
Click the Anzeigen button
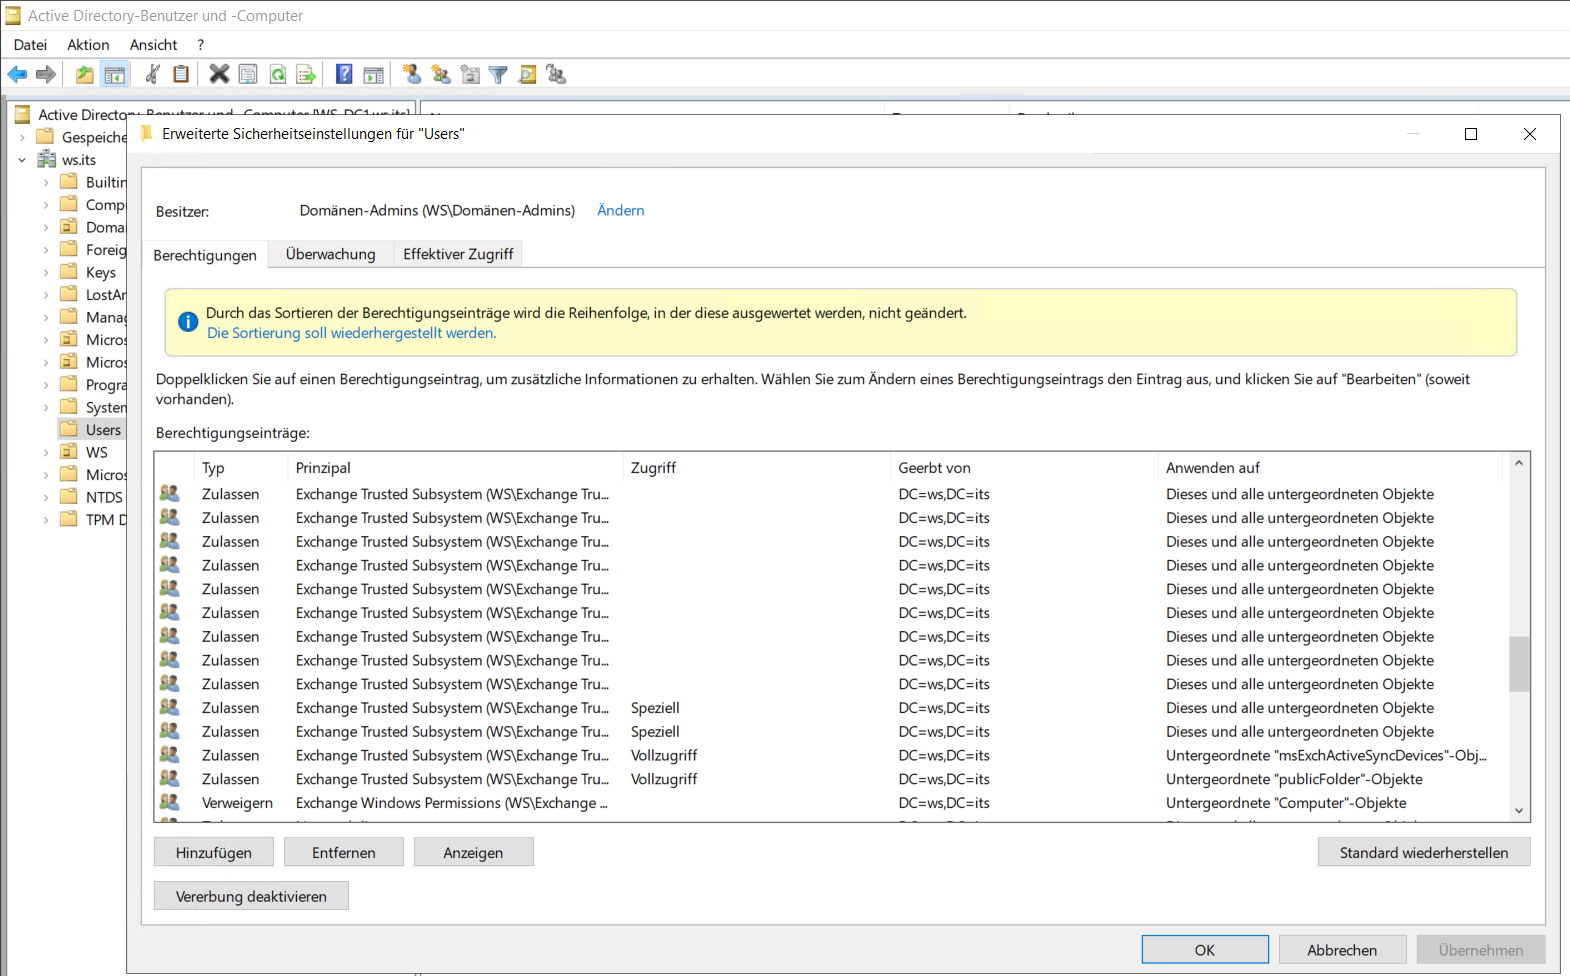[473, 852]
